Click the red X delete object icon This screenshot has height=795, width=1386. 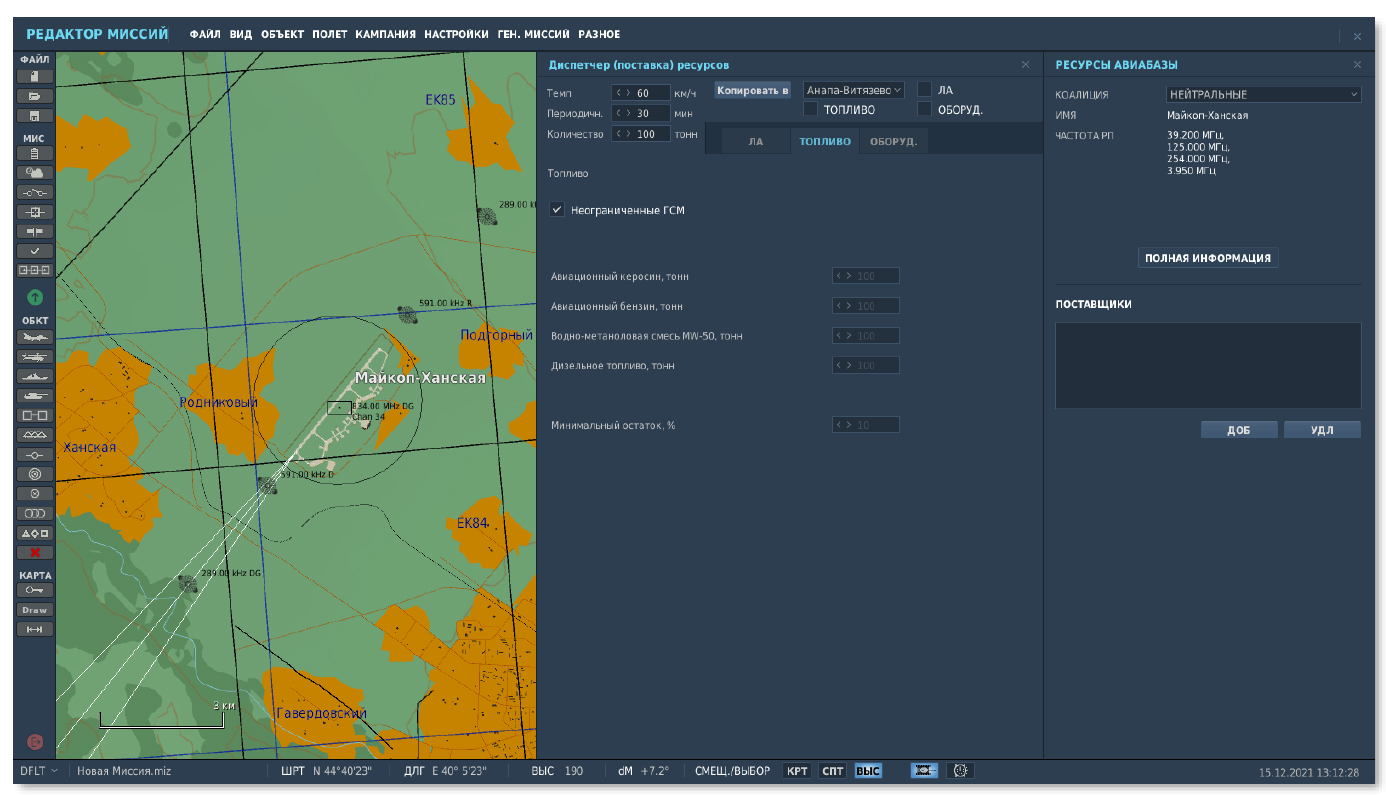coord(34,552)
